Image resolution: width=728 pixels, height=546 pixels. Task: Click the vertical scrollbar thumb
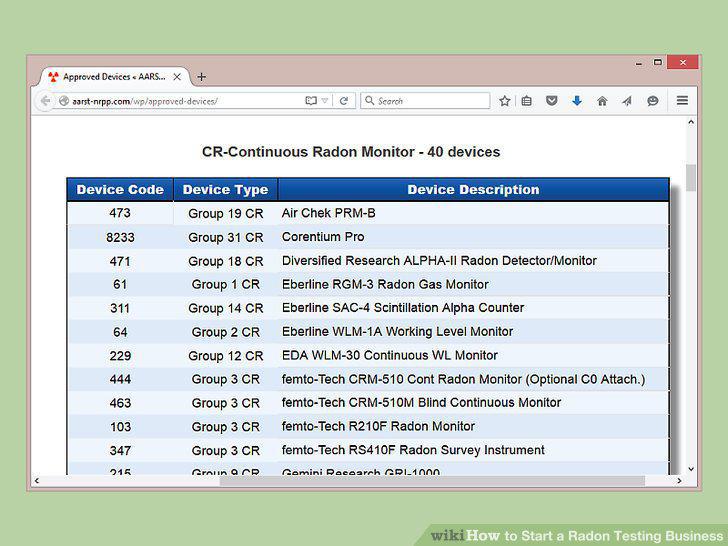691,177
